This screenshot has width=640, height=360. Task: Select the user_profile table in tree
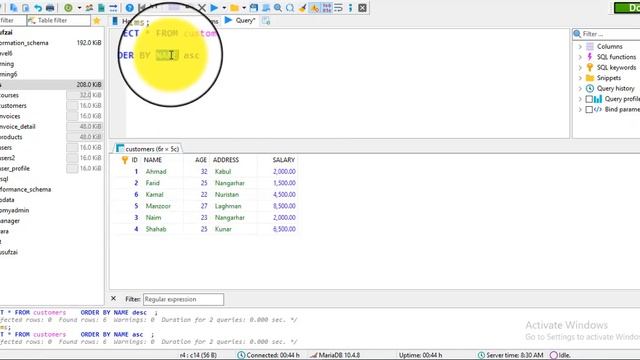pyautogui.click(x=15, y=168)
